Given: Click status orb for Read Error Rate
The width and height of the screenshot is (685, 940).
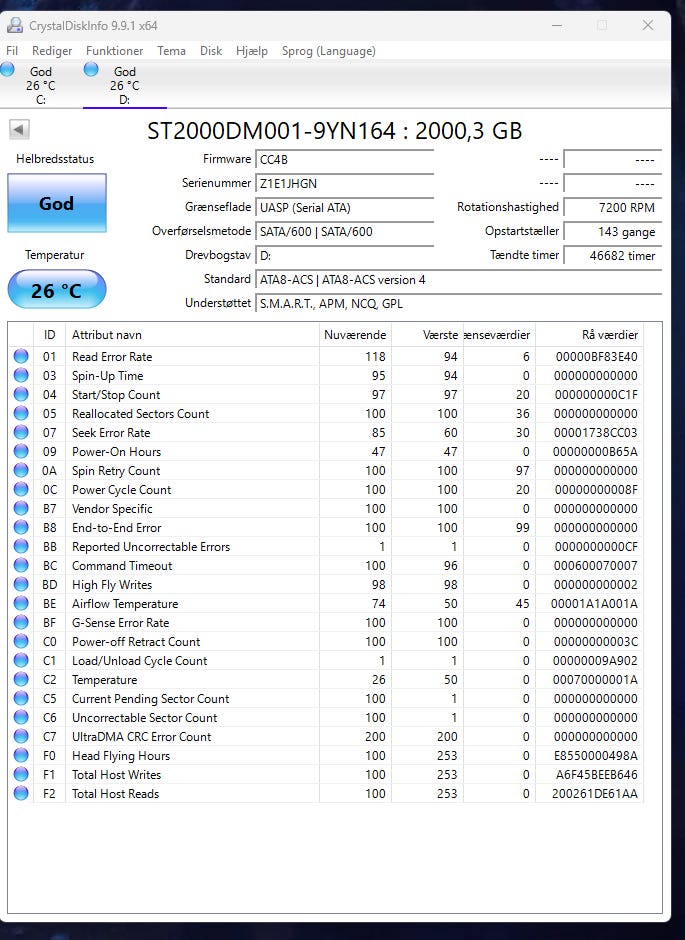Looking at the screenshot, I should [21, 356].
